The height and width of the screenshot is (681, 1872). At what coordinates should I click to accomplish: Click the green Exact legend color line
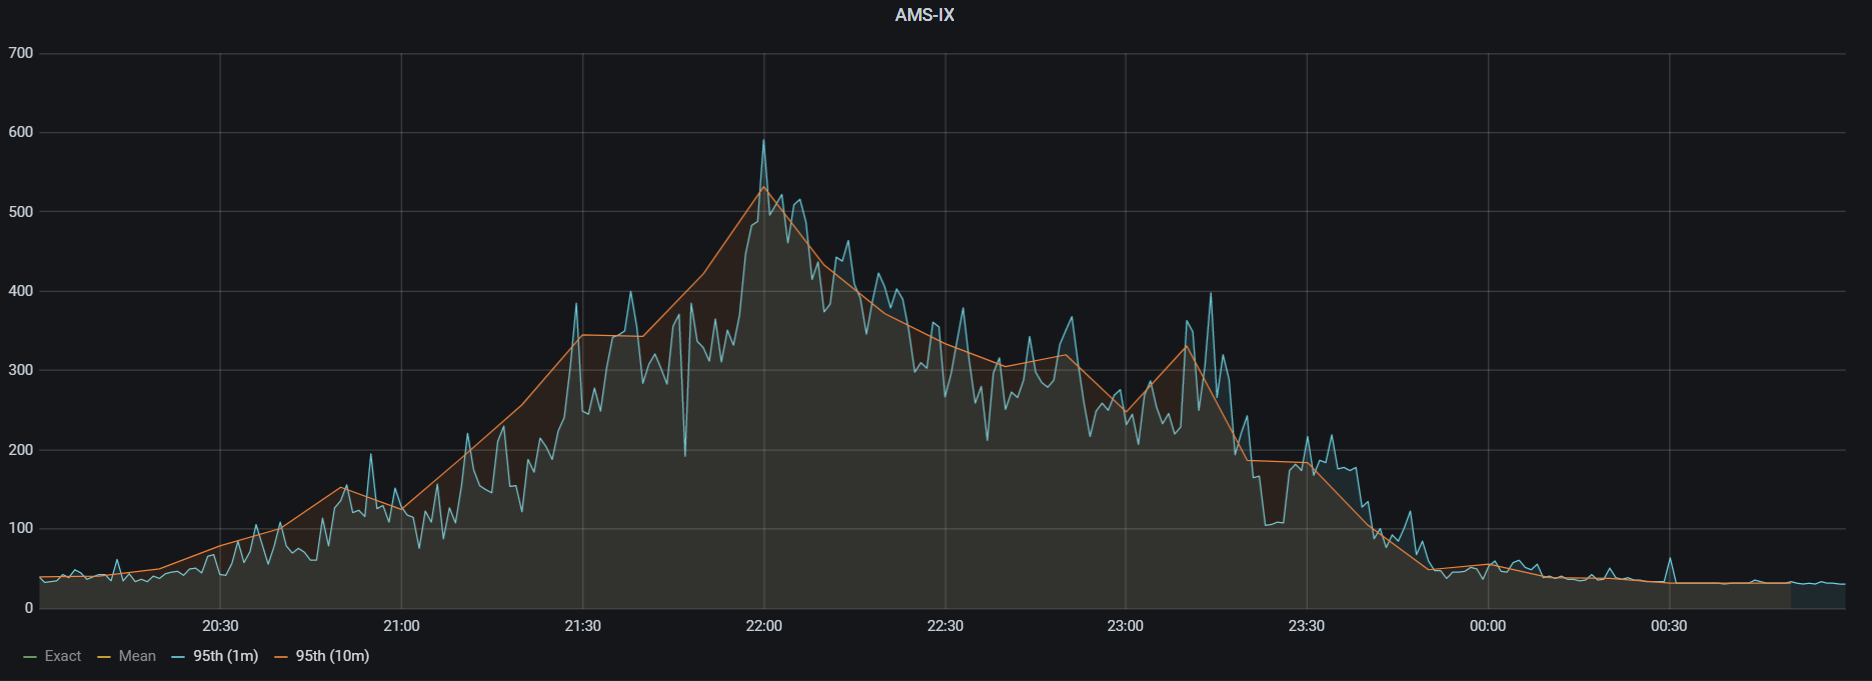(x=29, y=657)
